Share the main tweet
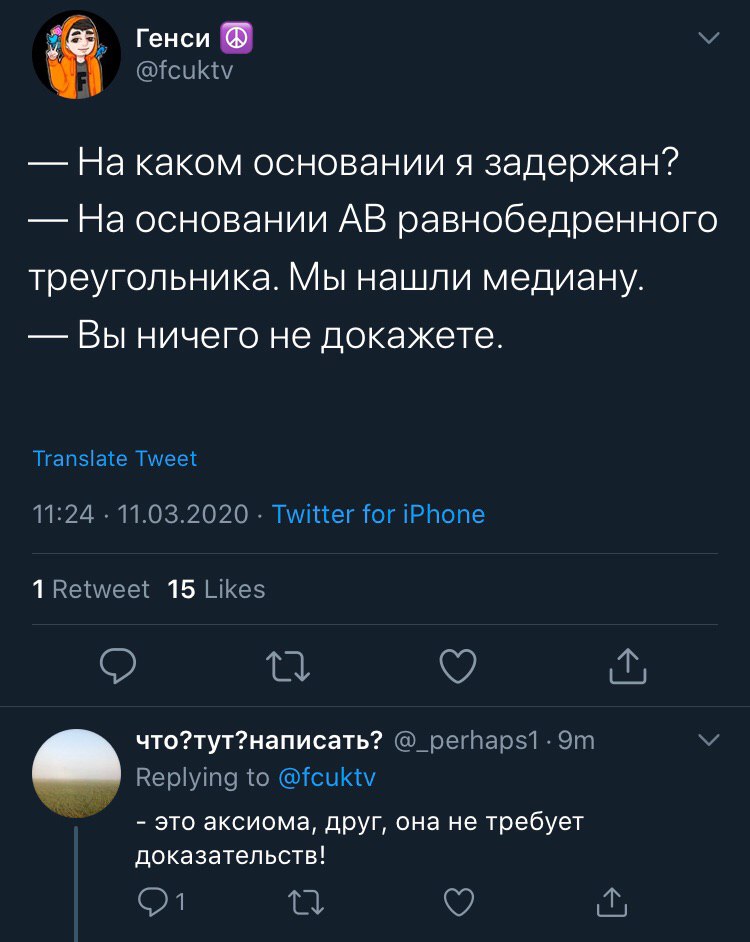The image size is (750, 942). coord(628,665)
